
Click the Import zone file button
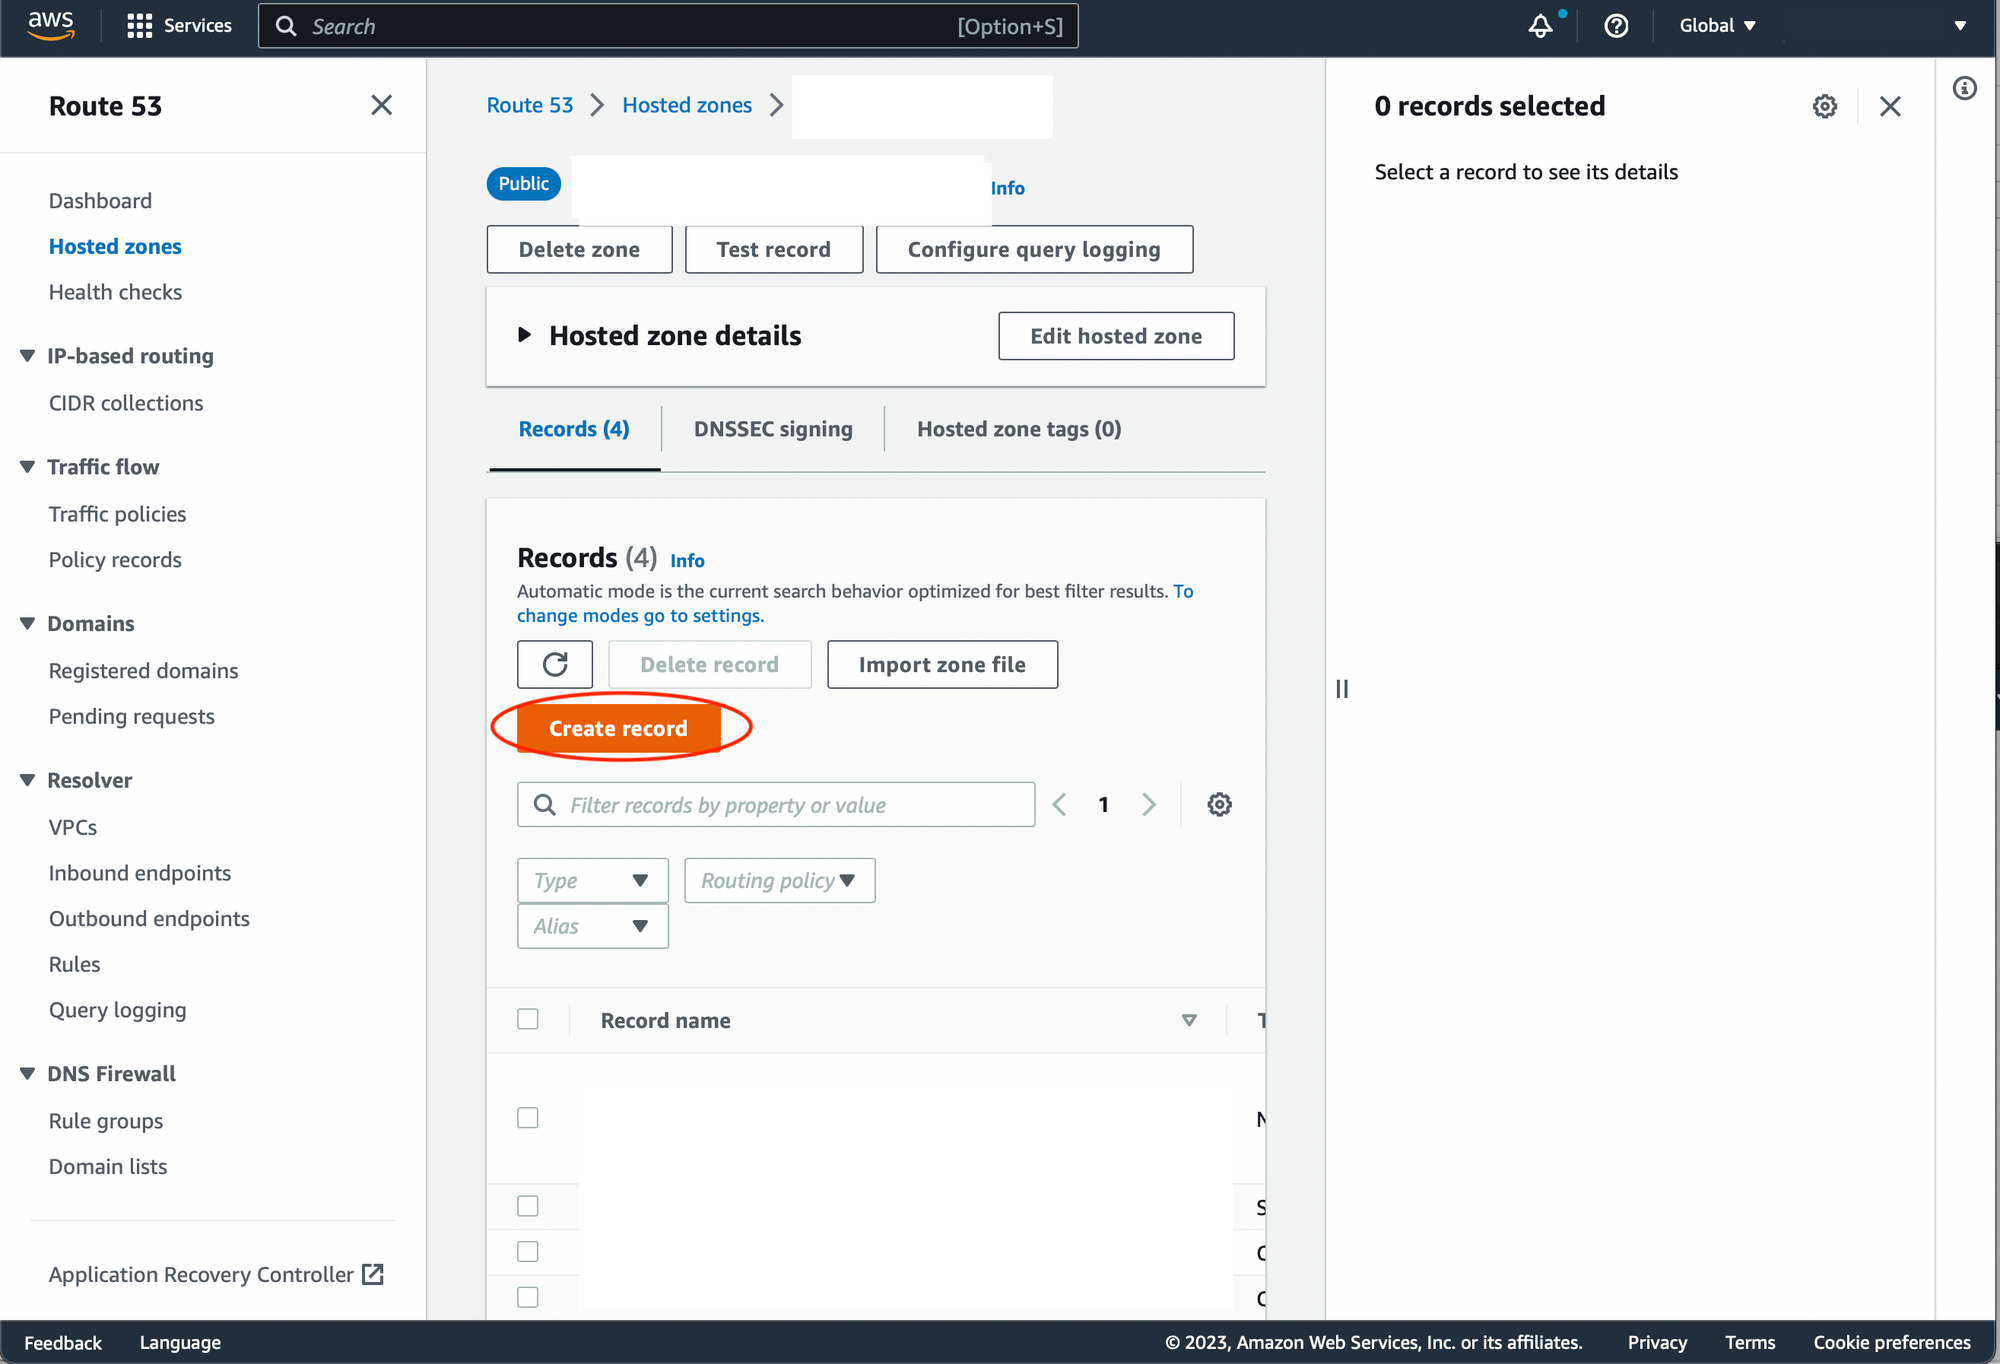tap(942, 664)
